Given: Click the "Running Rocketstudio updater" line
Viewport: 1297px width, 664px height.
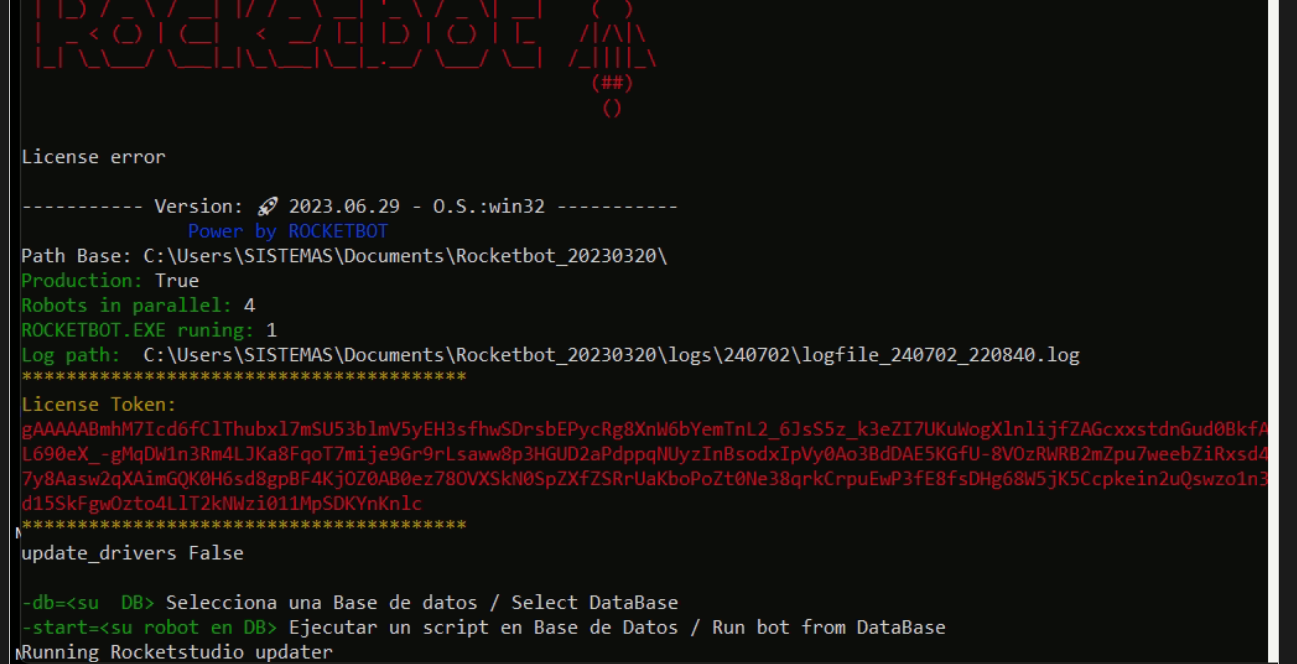Looking at the screenshot, I should [x=177, y=653].
